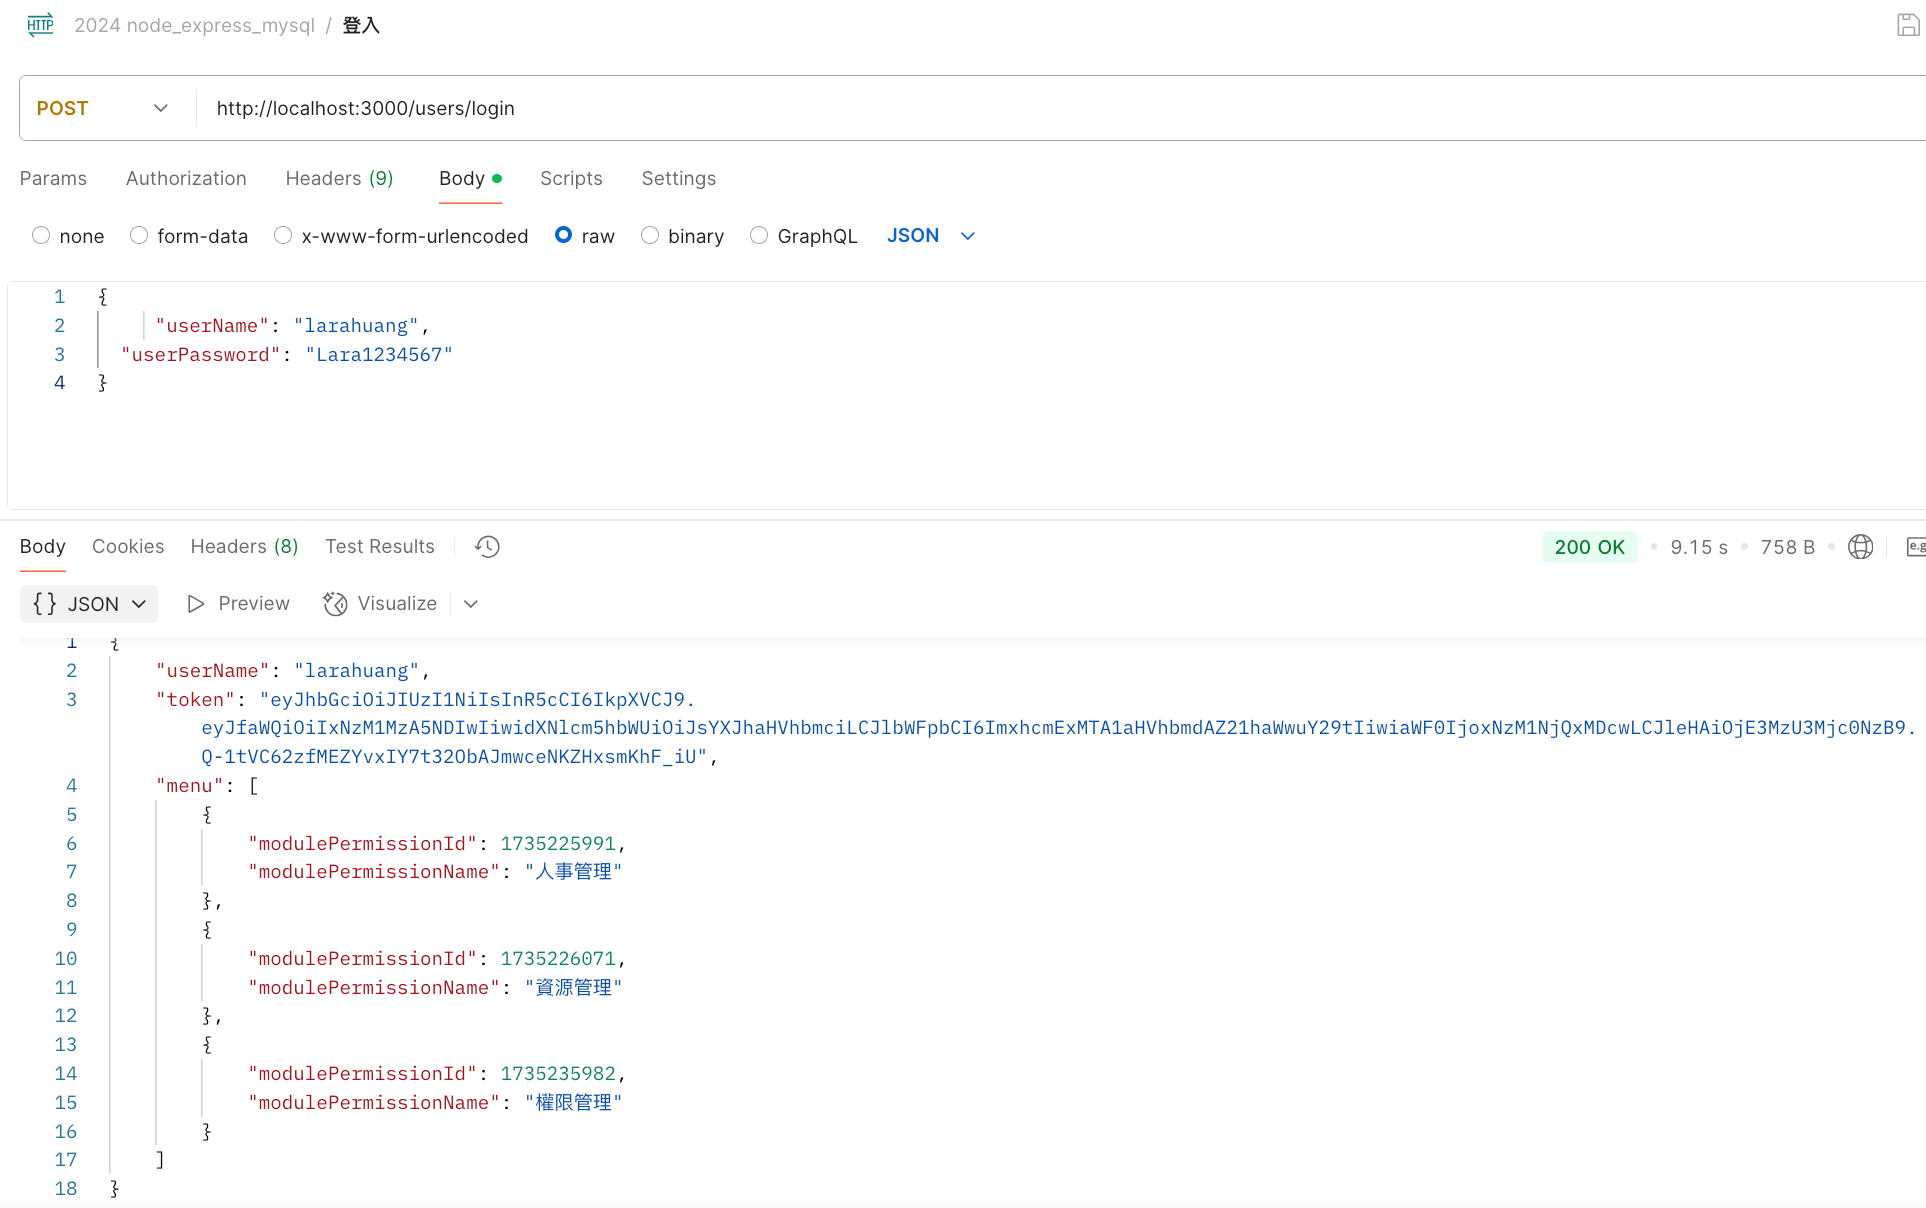Image resolution: width=1926 pixels, height=1208 pixels.
Task: Open response history clock icon
Action: (x=487, y=547)
